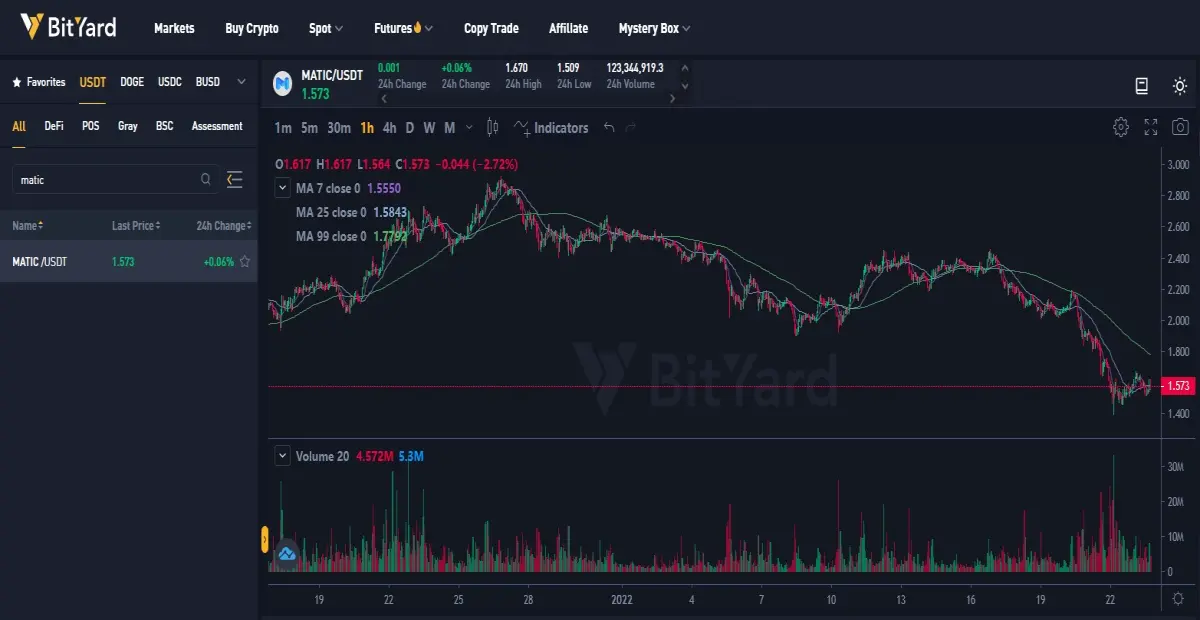Set chart interval to 4h

(390, 128)
